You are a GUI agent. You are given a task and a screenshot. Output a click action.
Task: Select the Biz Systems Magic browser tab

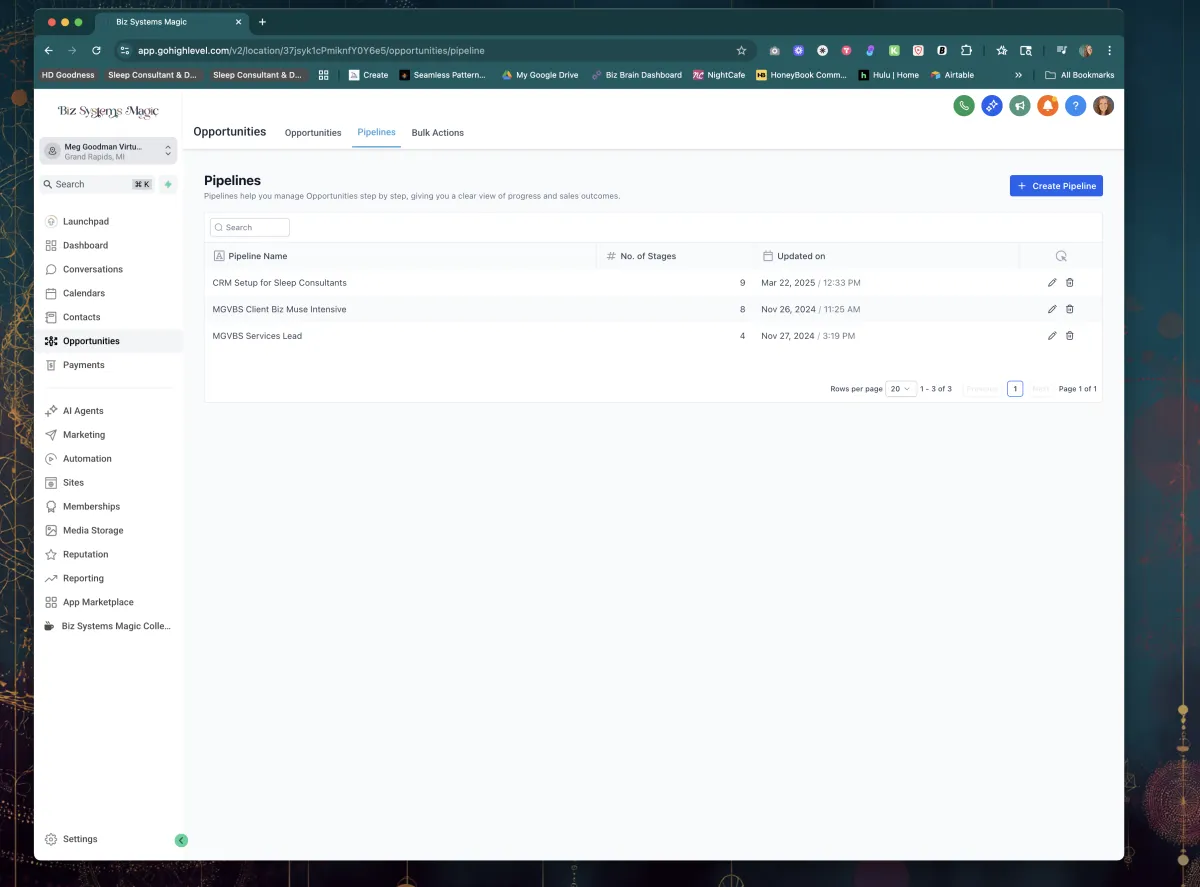pos(170,22)
